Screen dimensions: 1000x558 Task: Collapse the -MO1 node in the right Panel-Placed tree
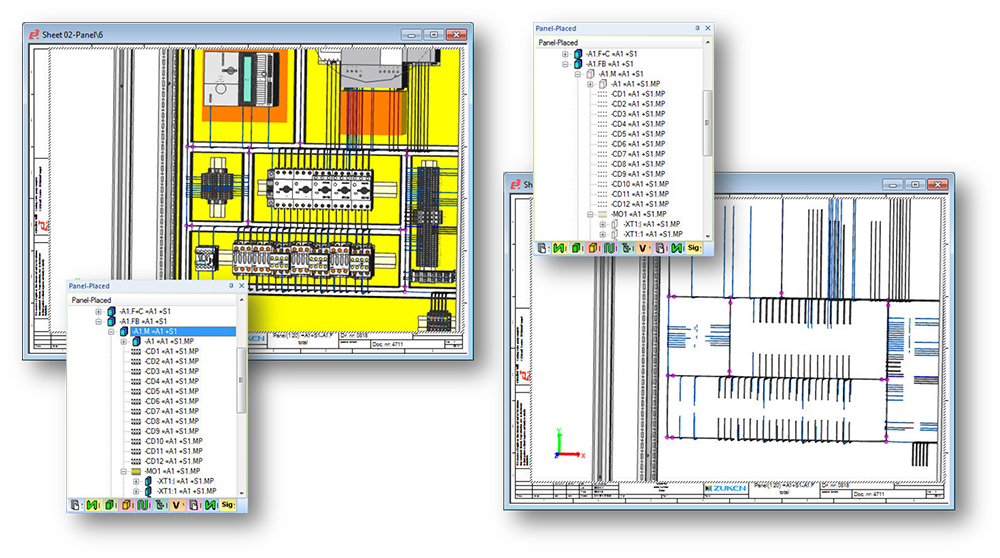coord(590,214)
